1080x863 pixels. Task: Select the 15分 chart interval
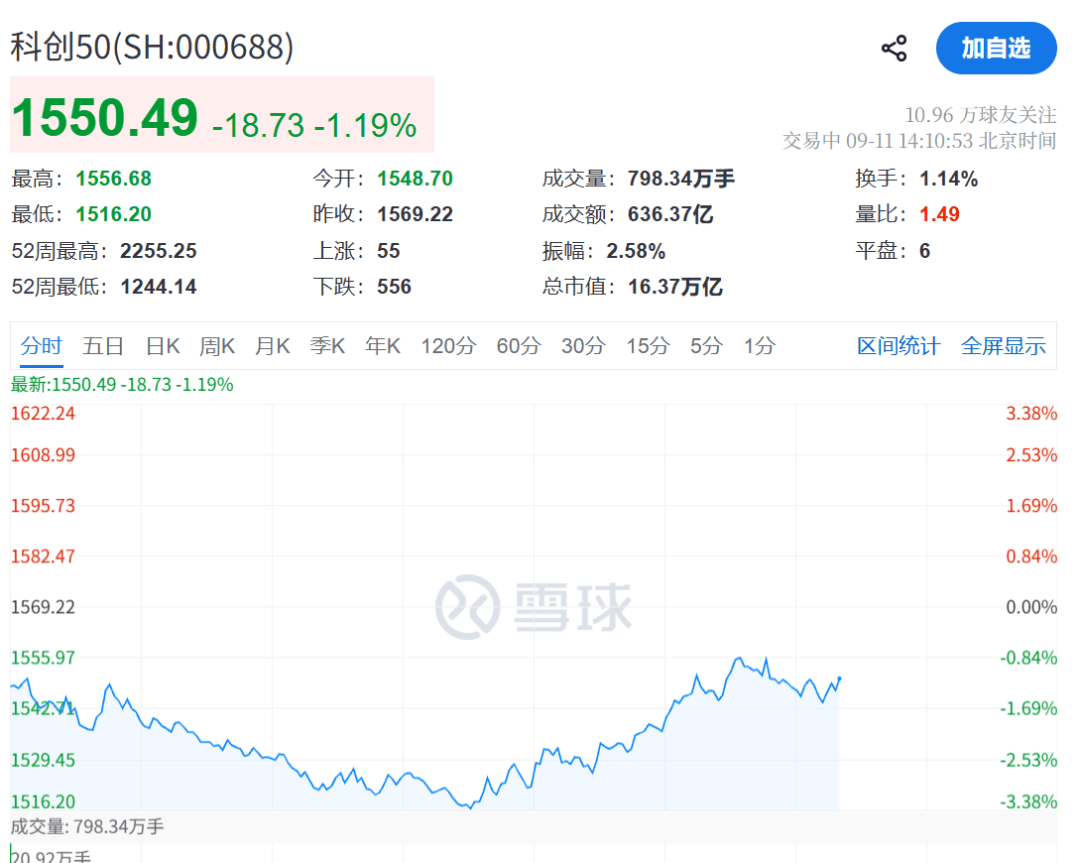point(647,346)
